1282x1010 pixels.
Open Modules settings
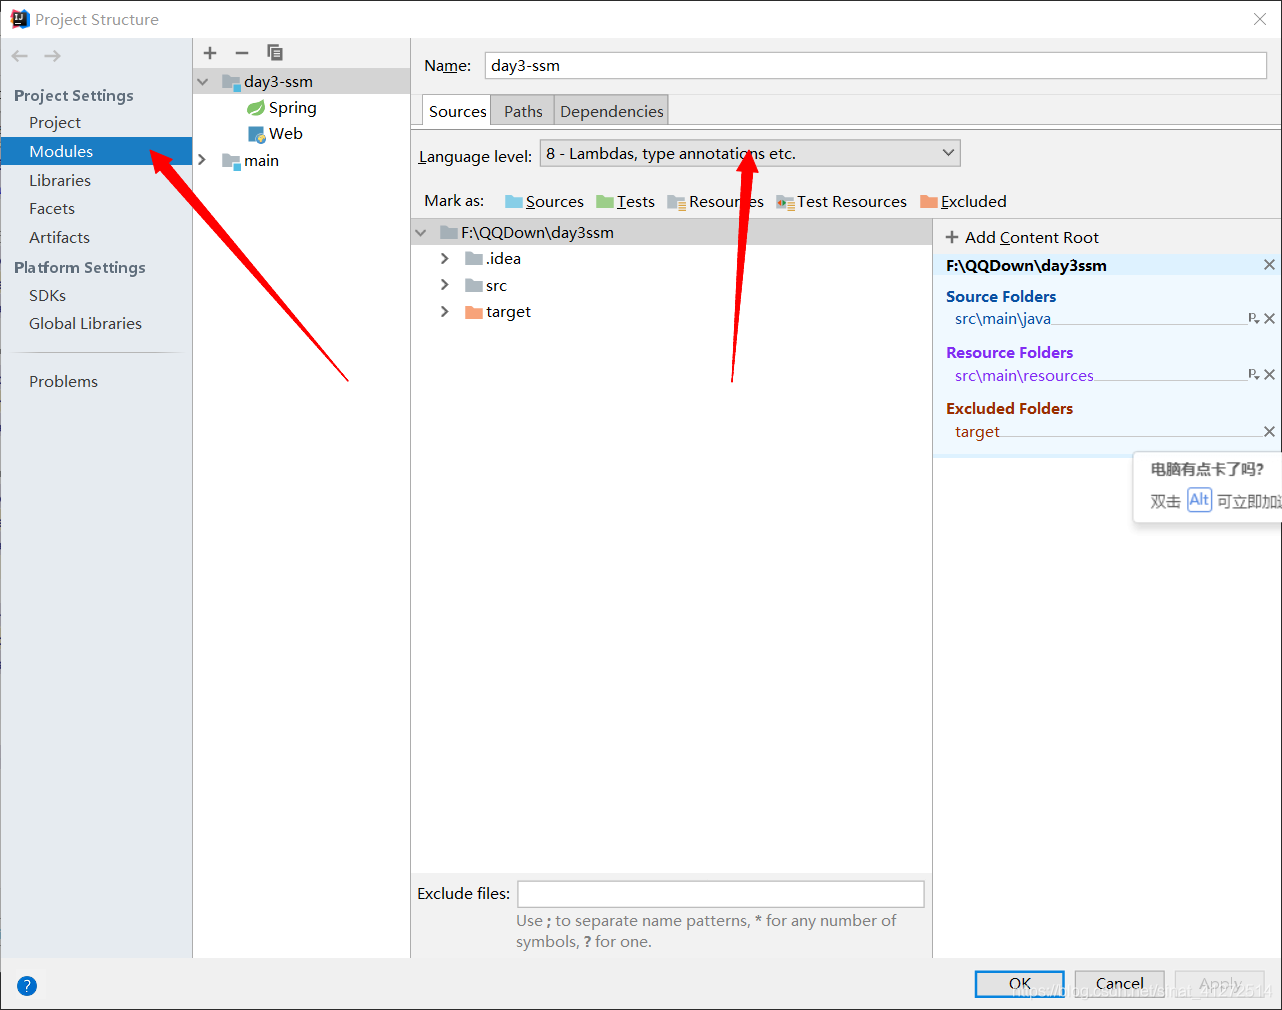[96, 151]
